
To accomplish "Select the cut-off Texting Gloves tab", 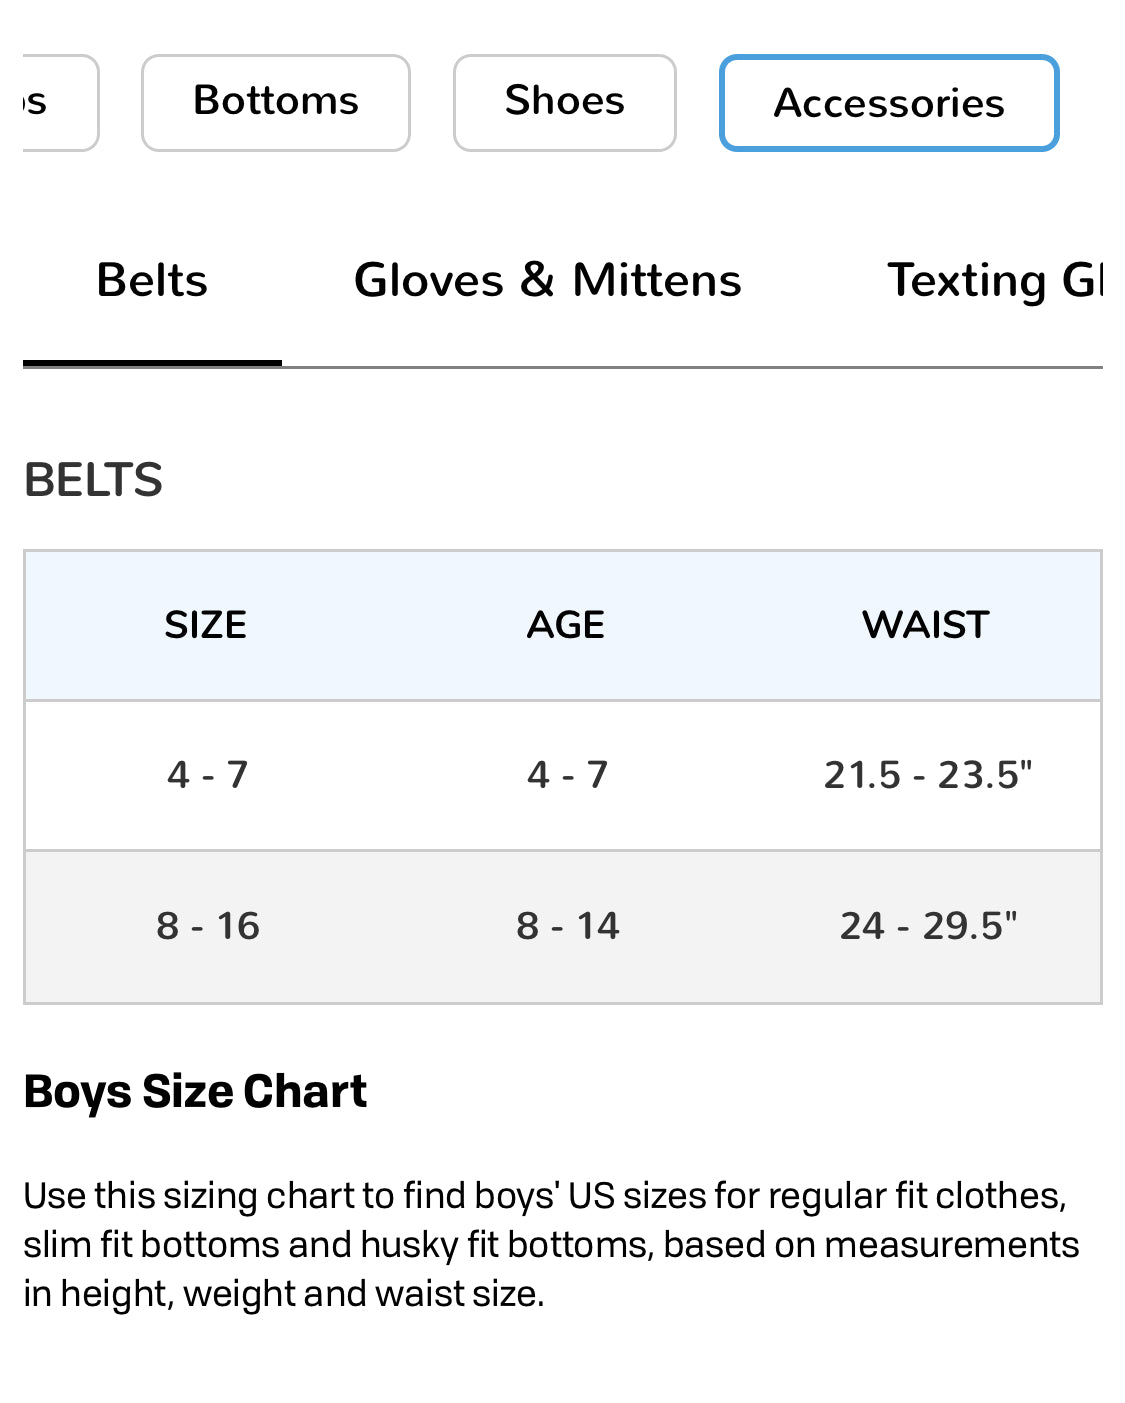I will click(994, 281).
